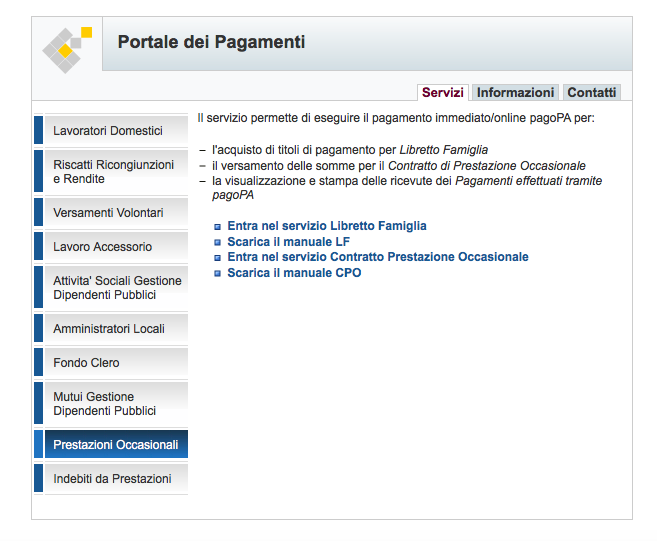
Task: Click the italic Pagamenti effettuati tramite pagoPA text
Action: pos(407,188)
